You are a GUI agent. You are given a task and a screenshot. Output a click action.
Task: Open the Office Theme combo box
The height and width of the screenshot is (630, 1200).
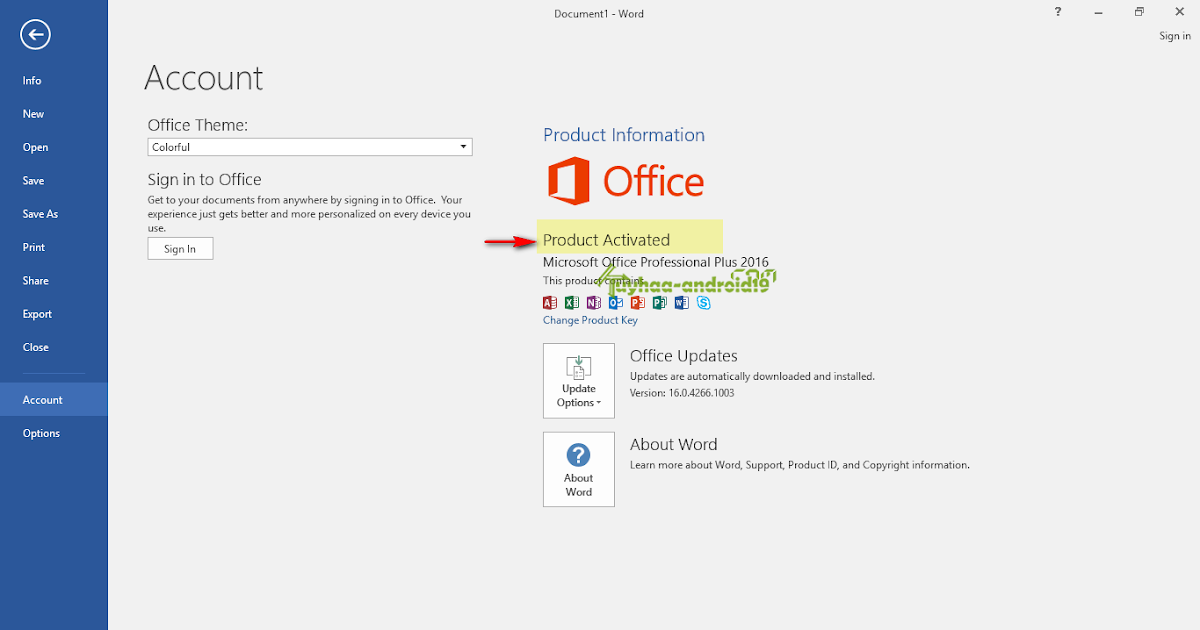[310, 147]
